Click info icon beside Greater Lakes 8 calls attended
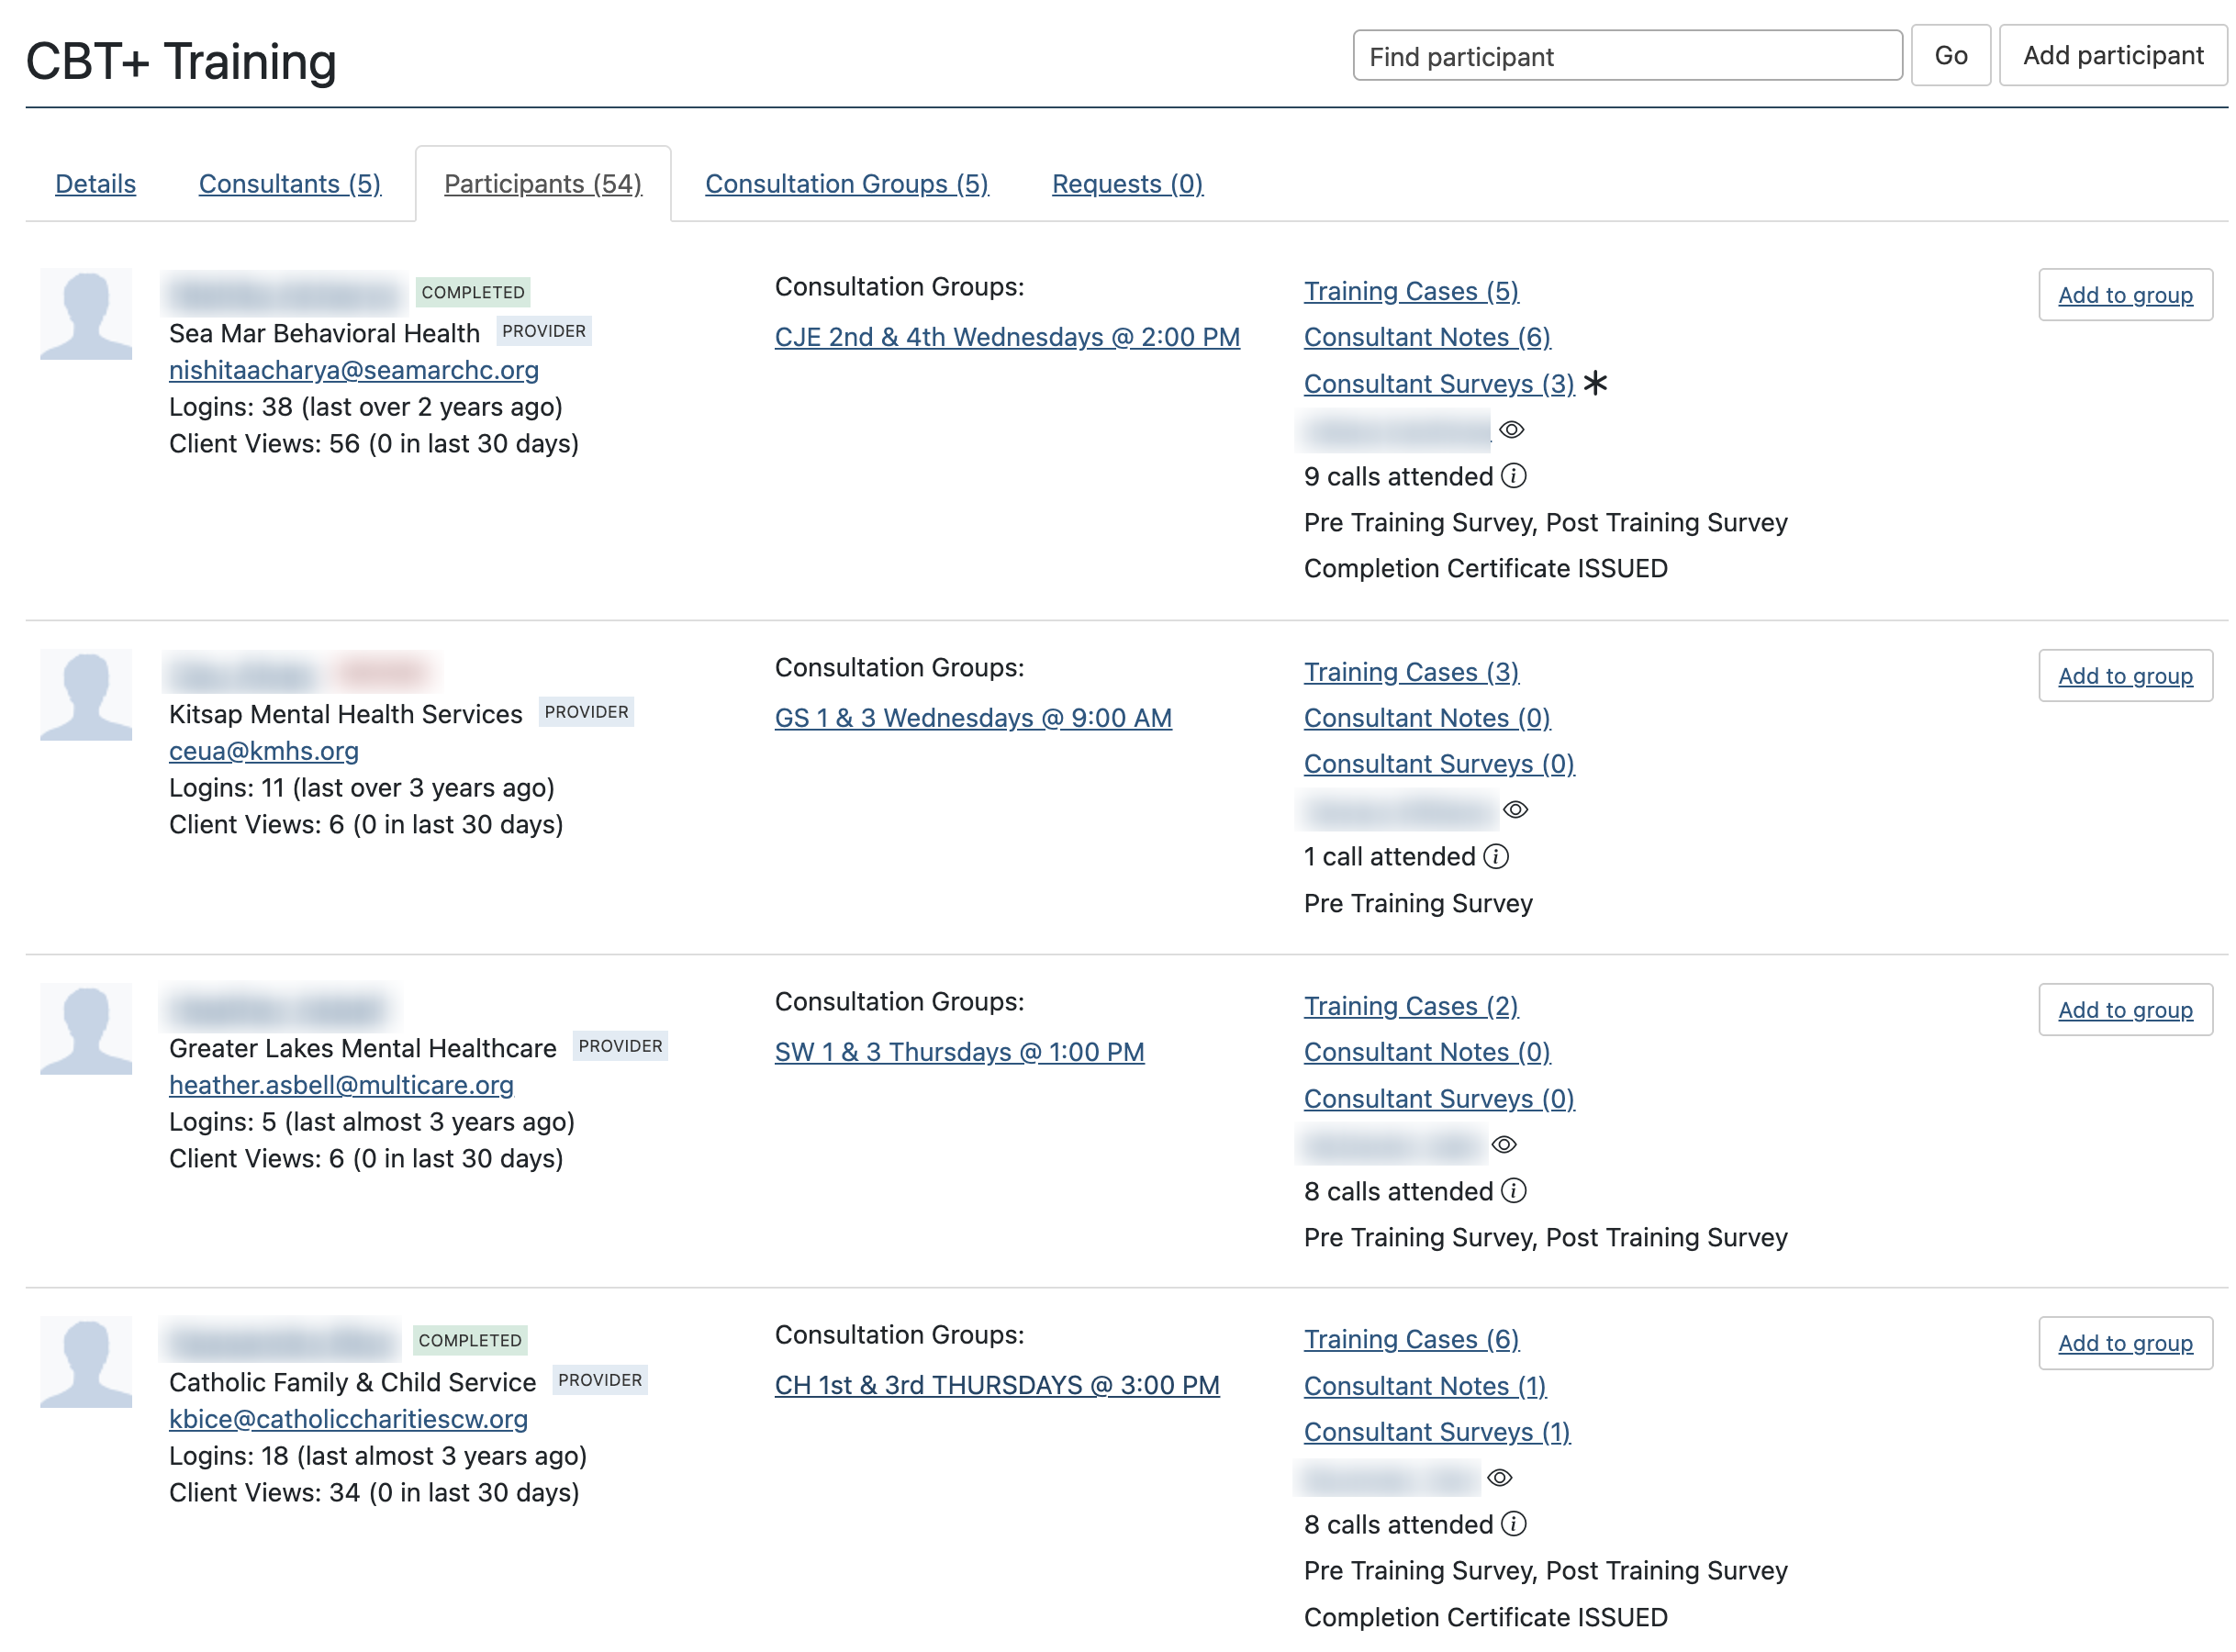This screenshot has height=1652, width=2236. point(1514,1191)
